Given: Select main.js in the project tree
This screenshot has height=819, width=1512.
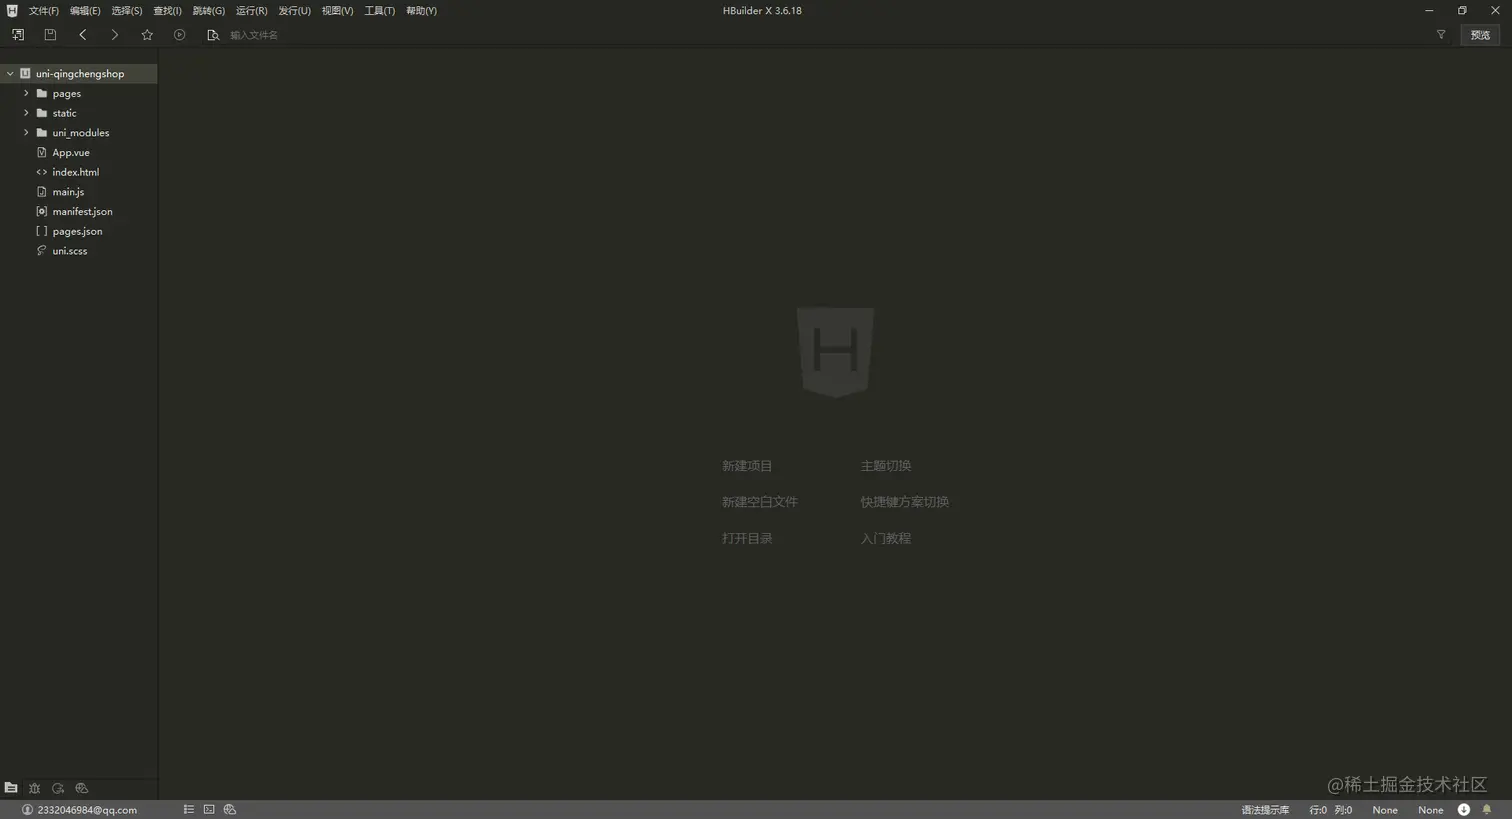Looking at the screenshot, I should coord(68,192).
